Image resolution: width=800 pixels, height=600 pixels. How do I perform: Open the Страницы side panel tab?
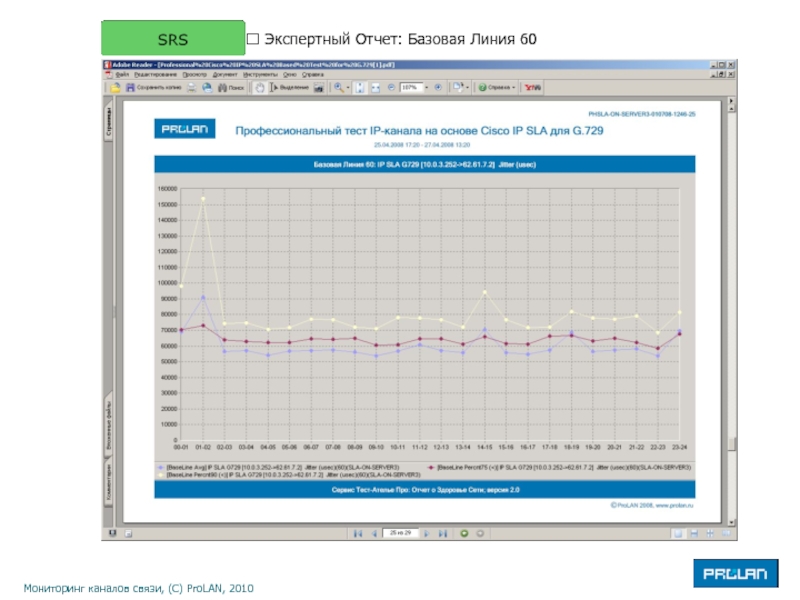click(x=109, y=122)
